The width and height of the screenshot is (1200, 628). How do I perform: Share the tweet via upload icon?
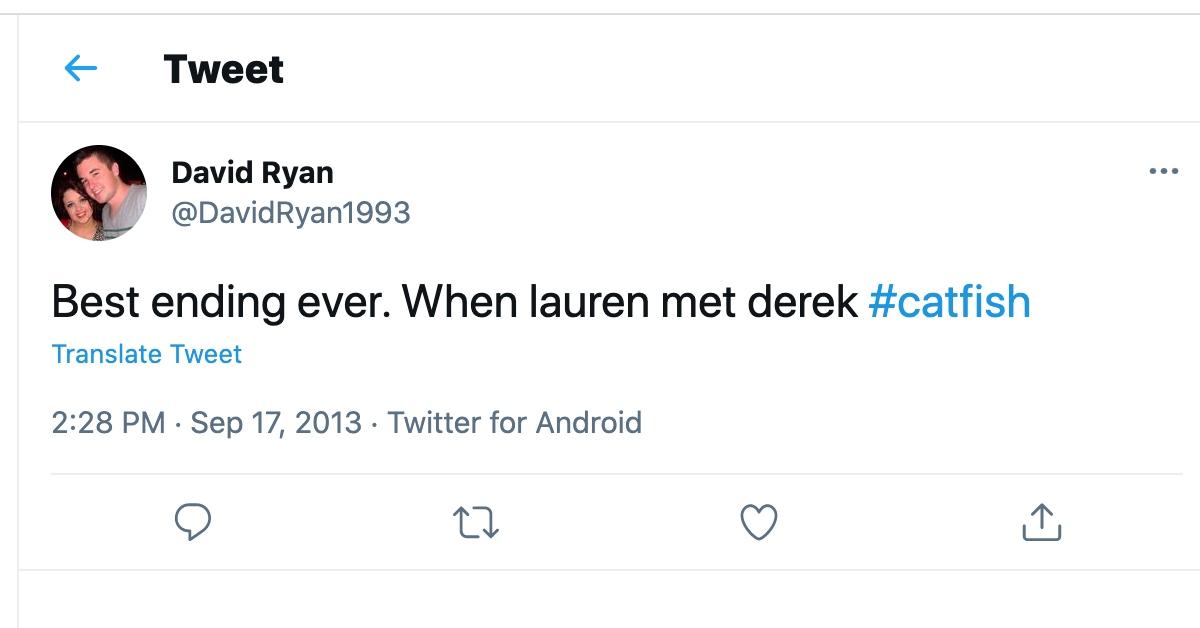(1041, 521)
